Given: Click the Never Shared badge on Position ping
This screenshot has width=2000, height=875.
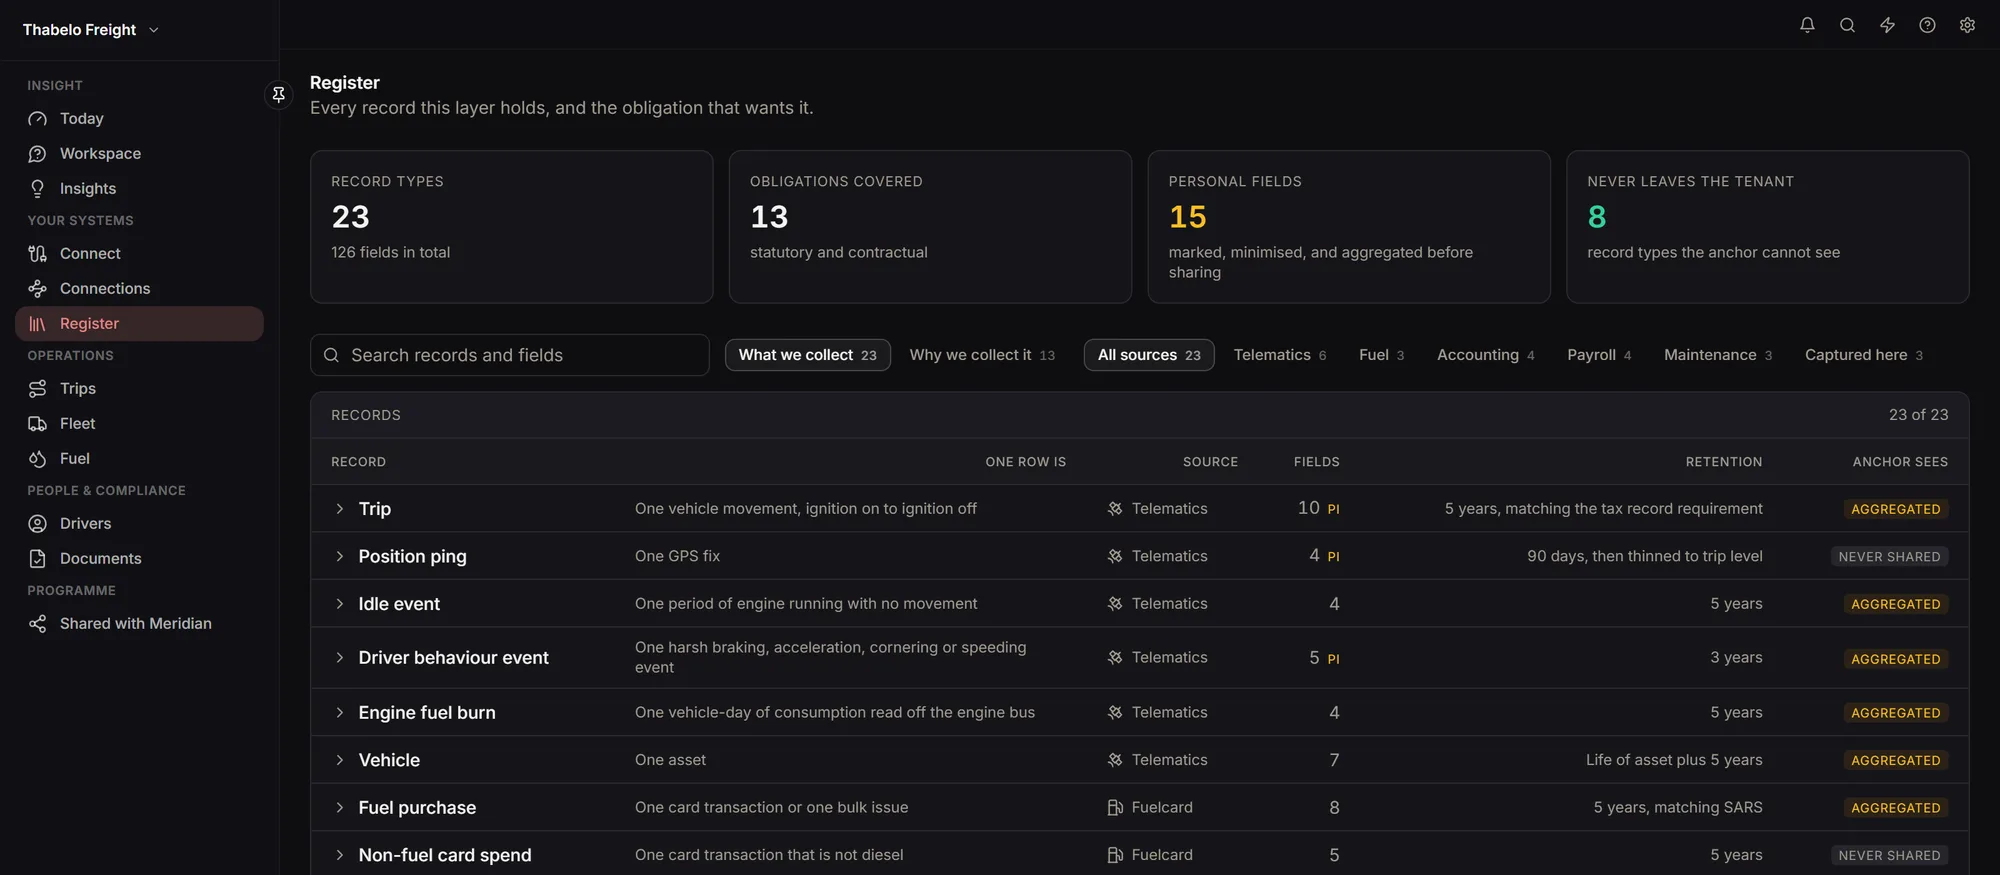Looking at the screenshot, I should click(x=1889, y=557).
